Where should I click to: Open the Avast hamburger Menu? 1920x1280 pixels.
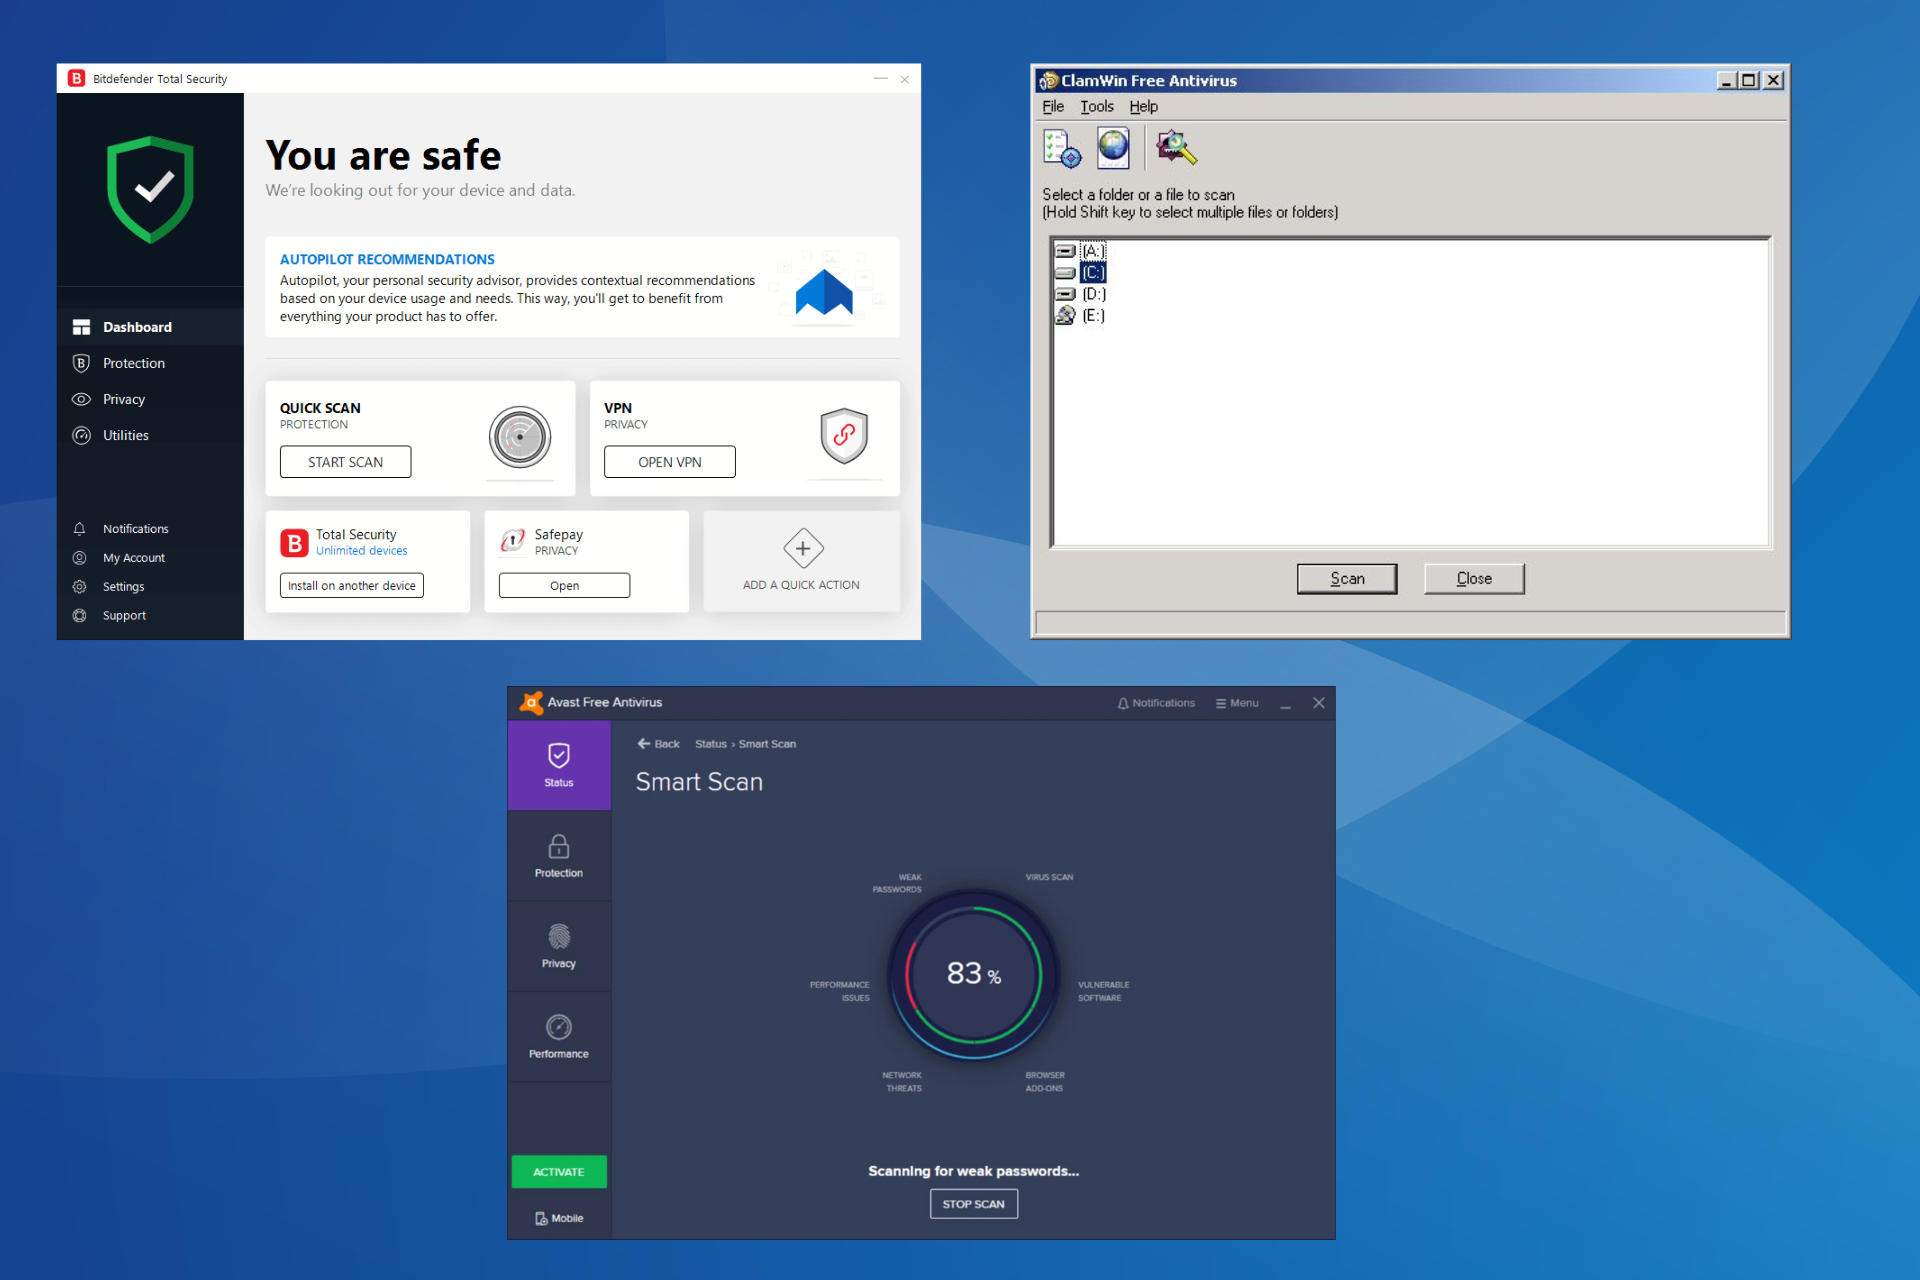point(1237,703)
